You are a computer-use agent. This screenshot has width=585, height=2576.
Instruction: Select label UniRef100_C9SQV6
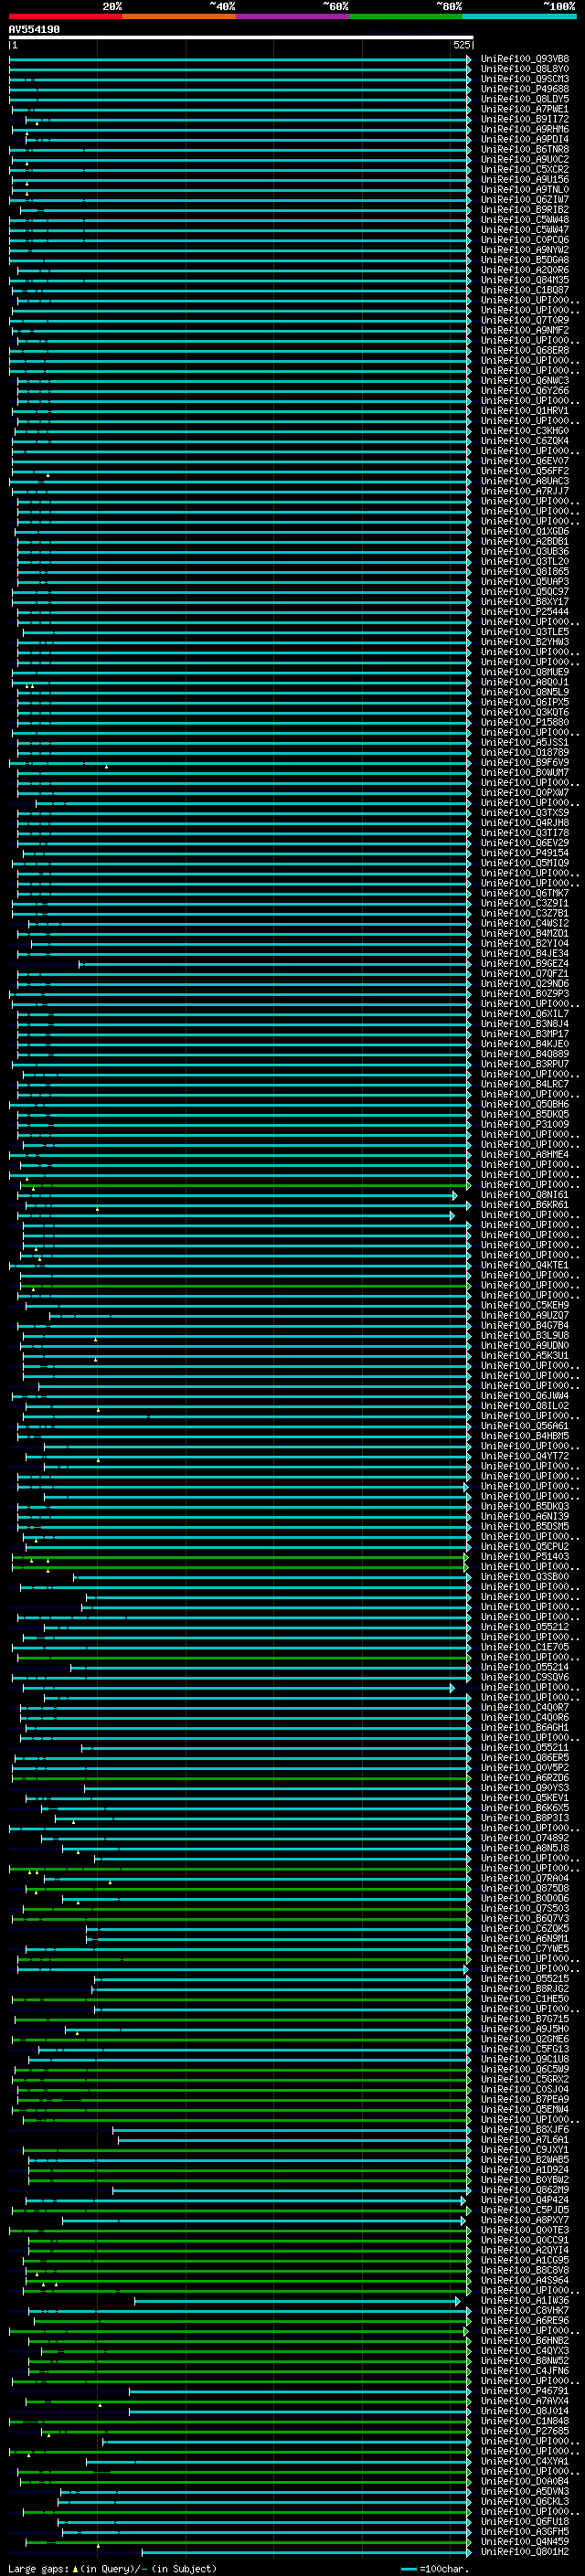[525, 1678]
